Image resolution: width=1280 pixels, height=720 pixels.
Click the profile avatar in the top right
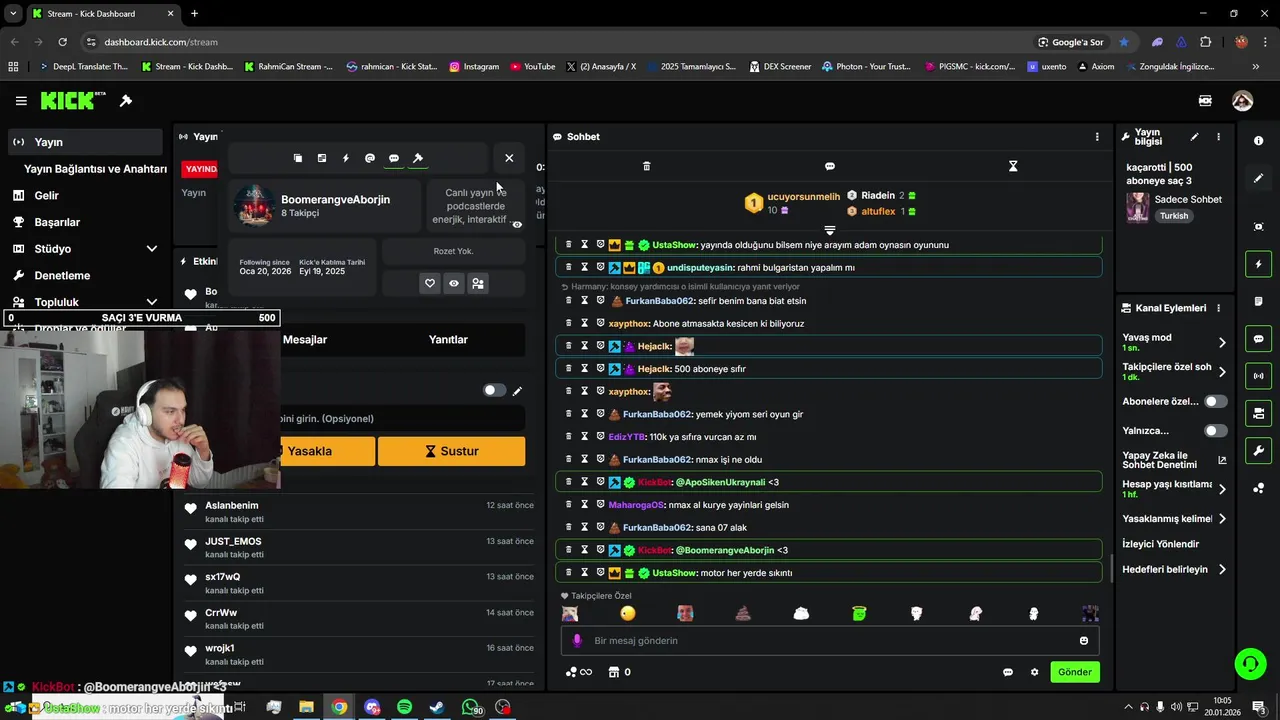(1242, 101)
